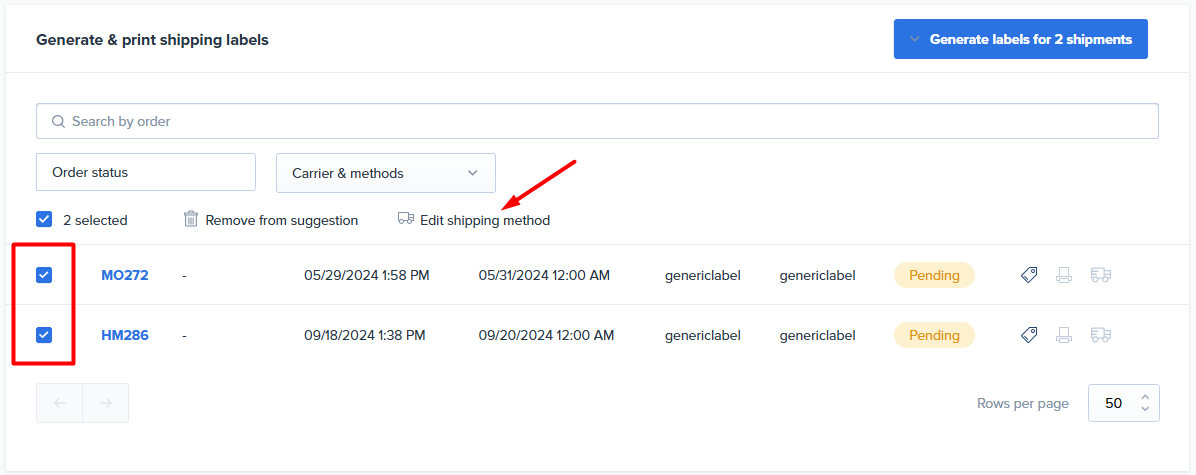The width and height of the screenshot is (1196, 475).
Task: Open the Rows per page selector
Action: [1123, 403]
